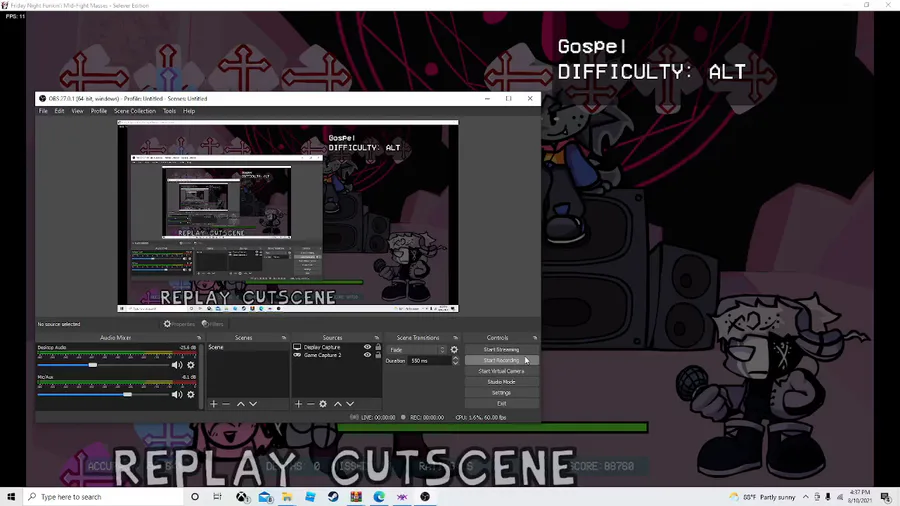Click the taskbar search box

pyautogui.click(x=103, y=497)
